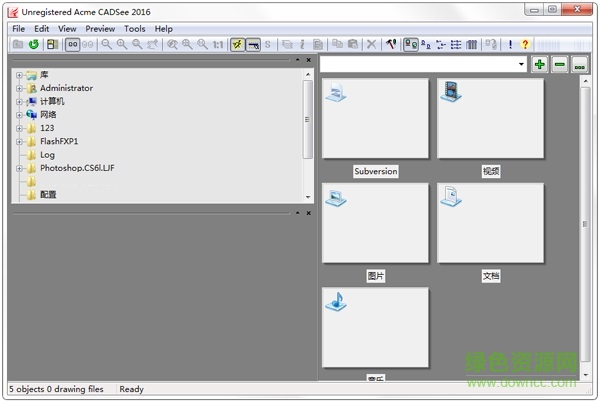Open the Preview menu
This screenshot has height=401, width=600.
100,29
